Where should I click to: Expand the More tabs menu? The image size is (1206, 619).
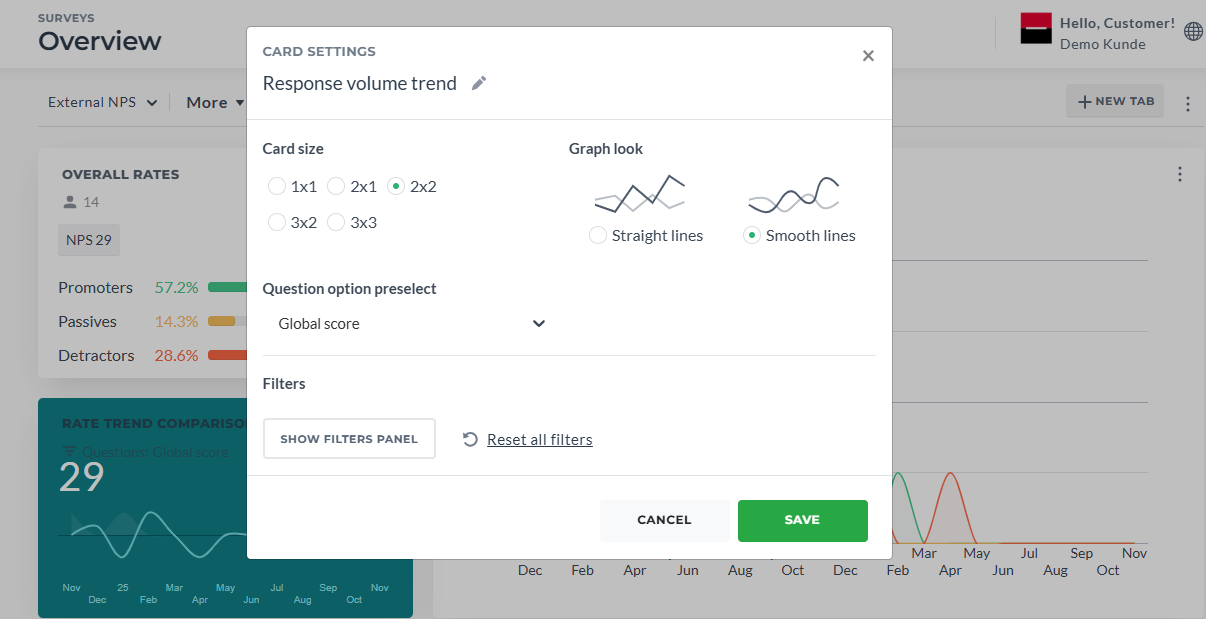[215, 102]
